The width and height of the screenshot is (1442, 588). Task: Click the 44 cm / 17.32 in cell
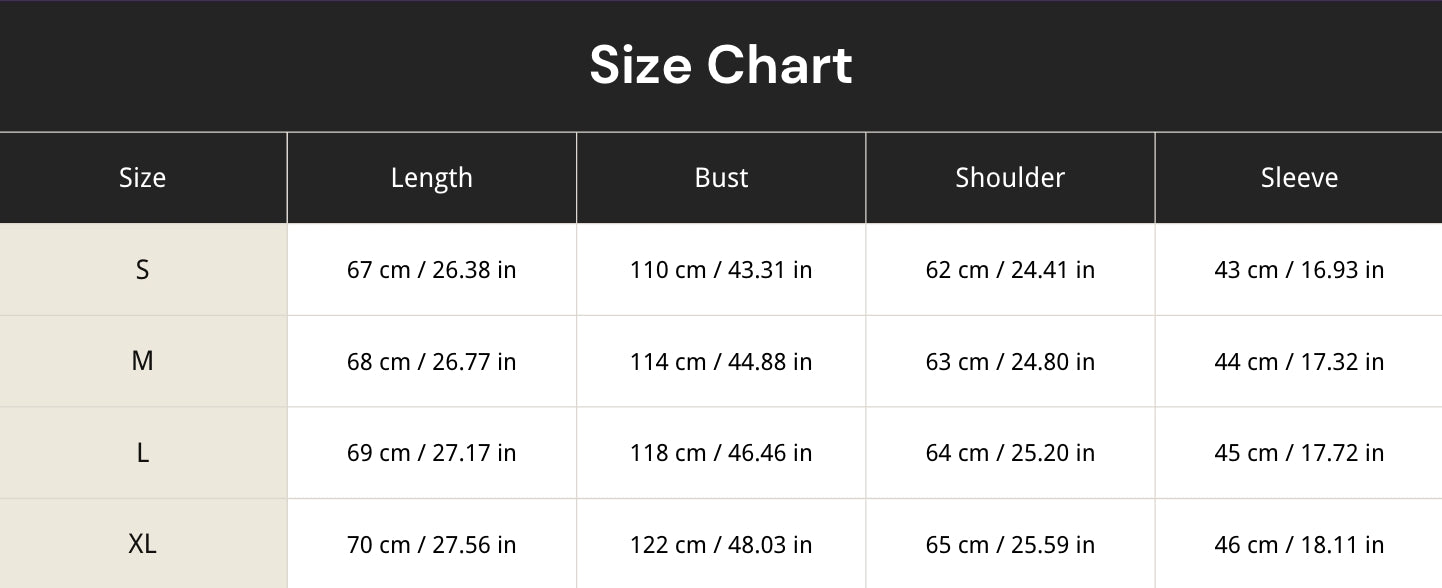pos(1299,361)
